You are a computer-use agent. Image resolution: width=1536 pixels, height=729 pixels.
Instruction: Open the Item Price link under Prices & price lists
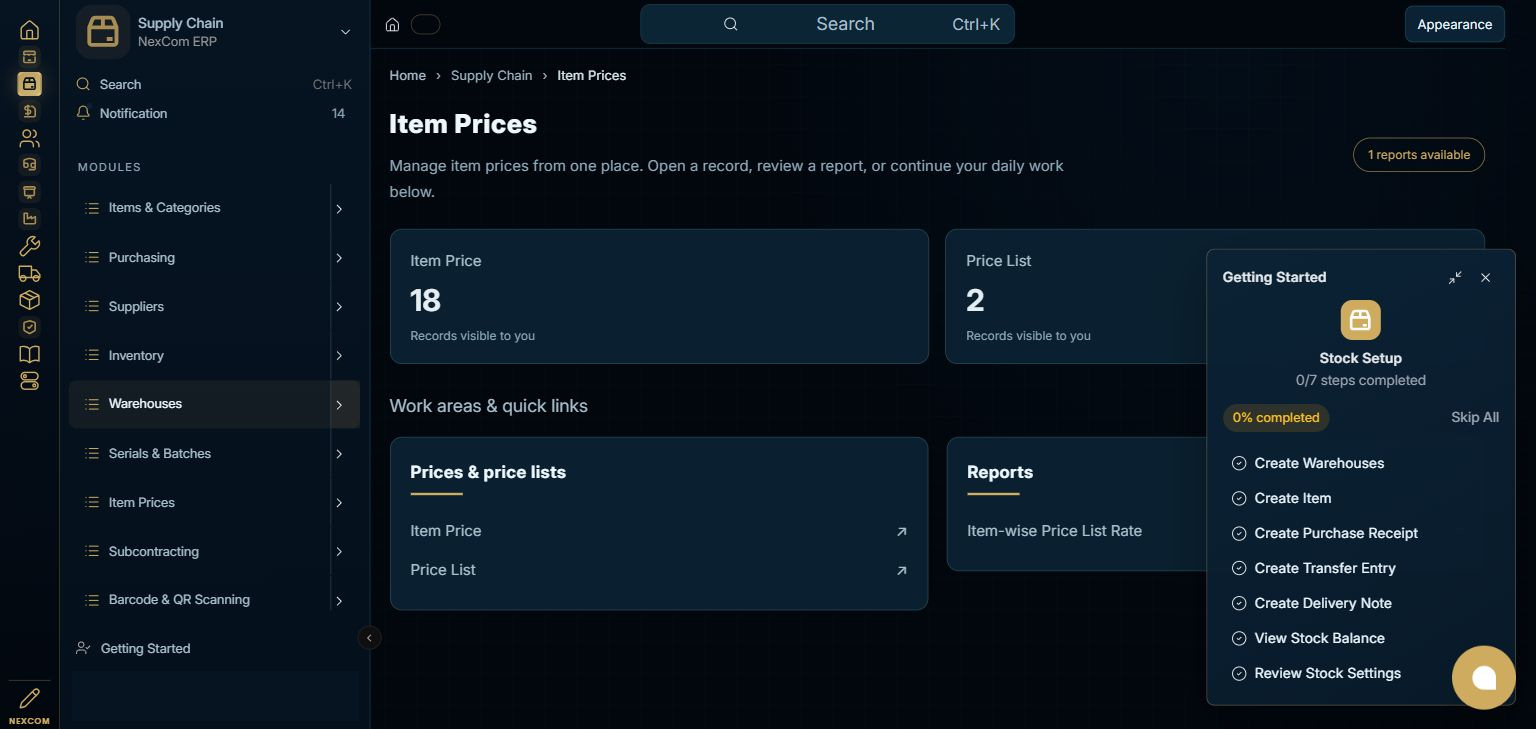click(659, 531)
